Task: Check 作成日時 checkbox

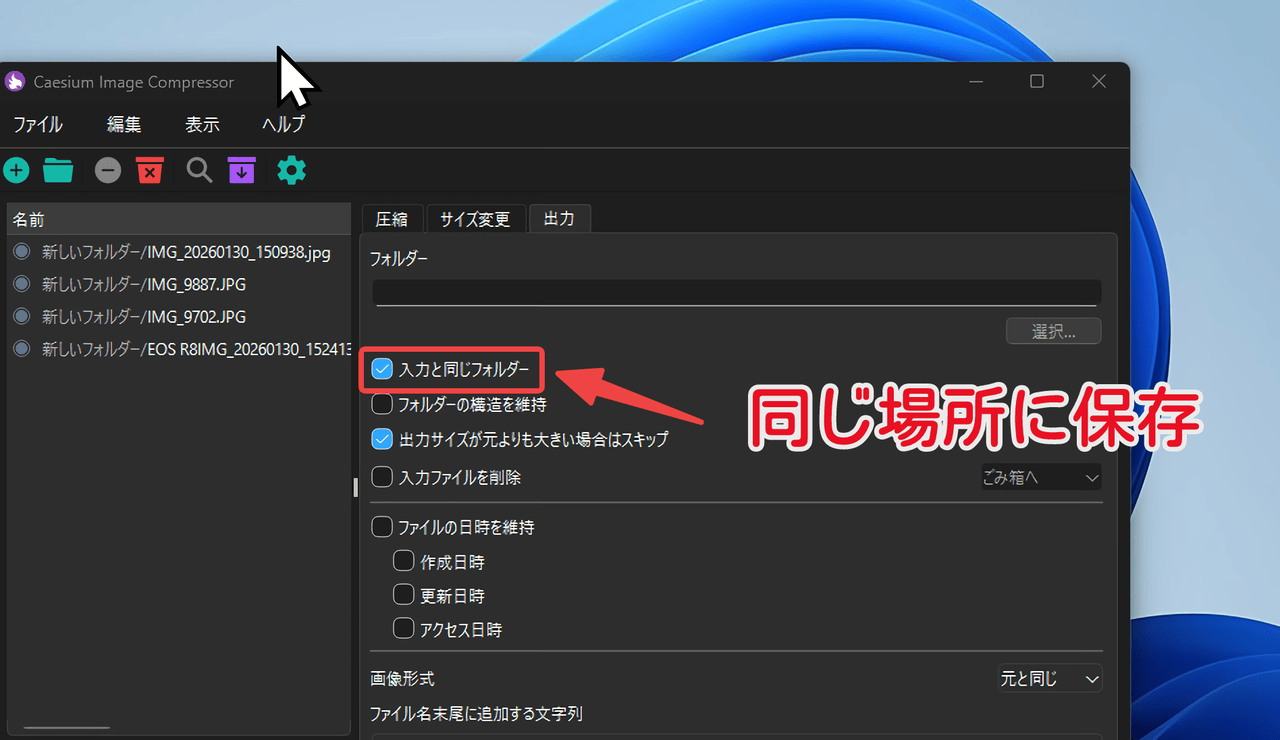Action: 404,561
